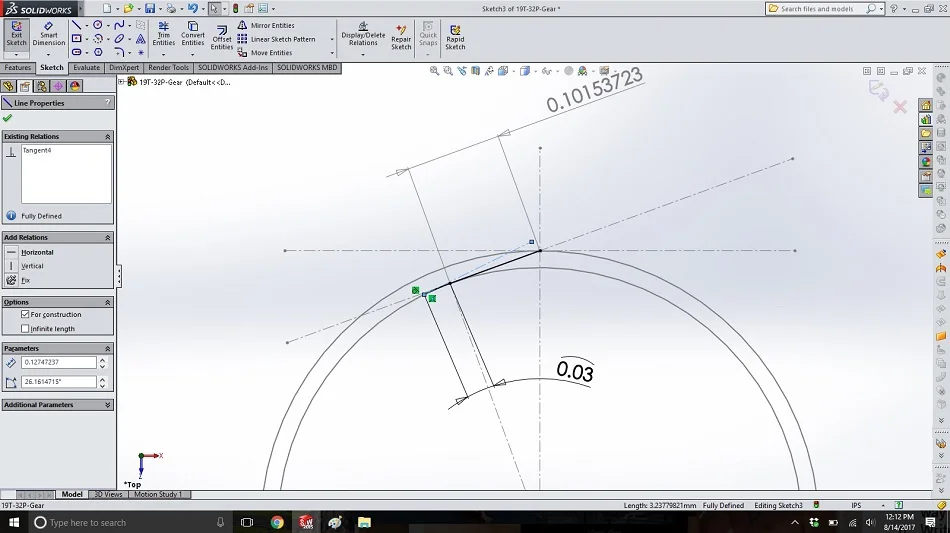Click Move Entities

pyautogui.click(x=265, y=53)
